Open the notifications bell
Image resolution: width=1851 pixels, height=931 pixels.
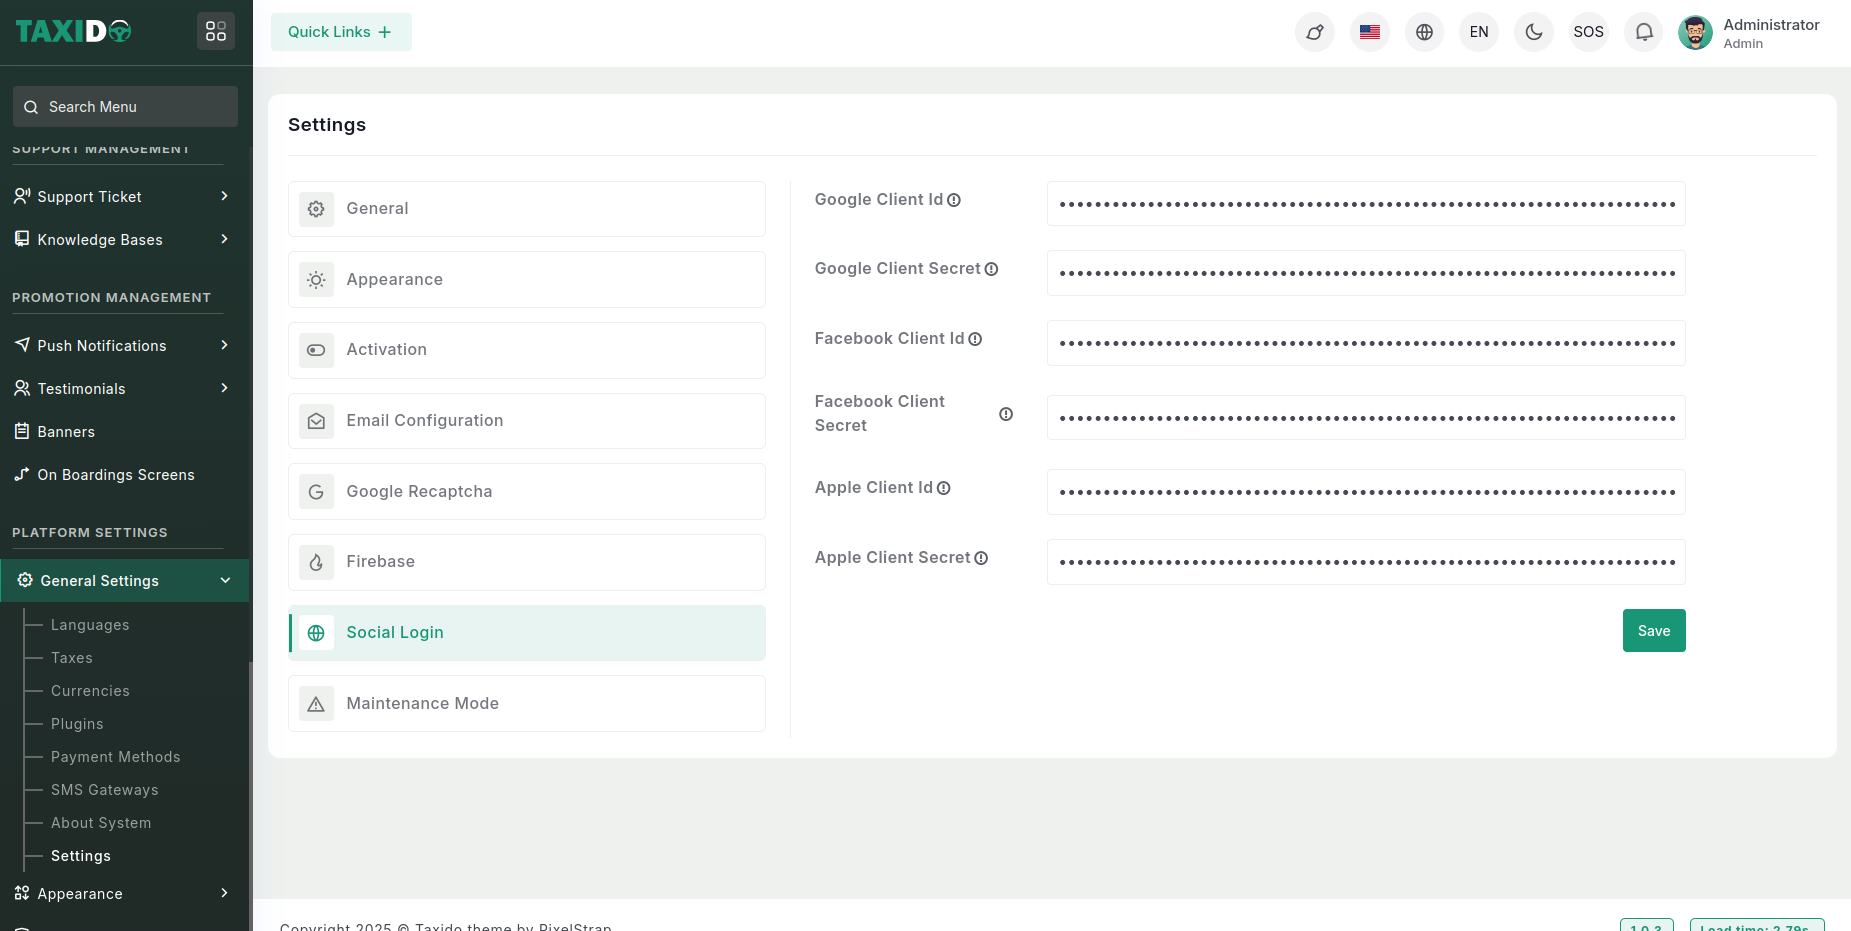[1643, 32]
